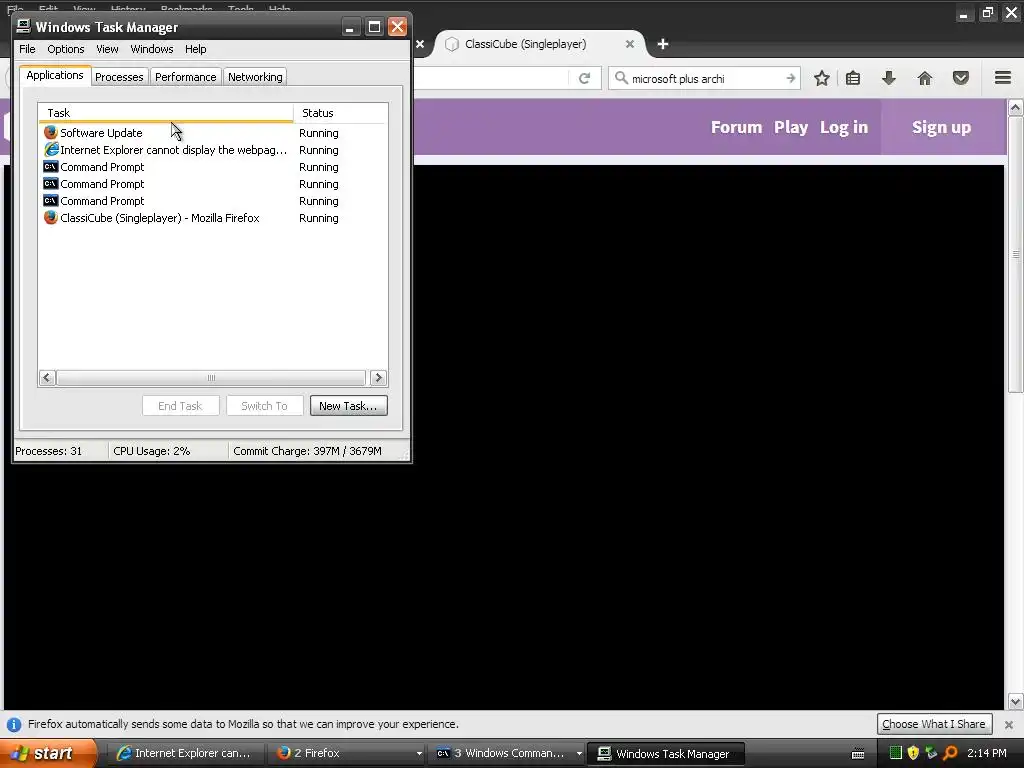Open a new Firefox tab with plus button
Image resolution: width=1024 pixels, height=768 pixels.
(663, 44)
